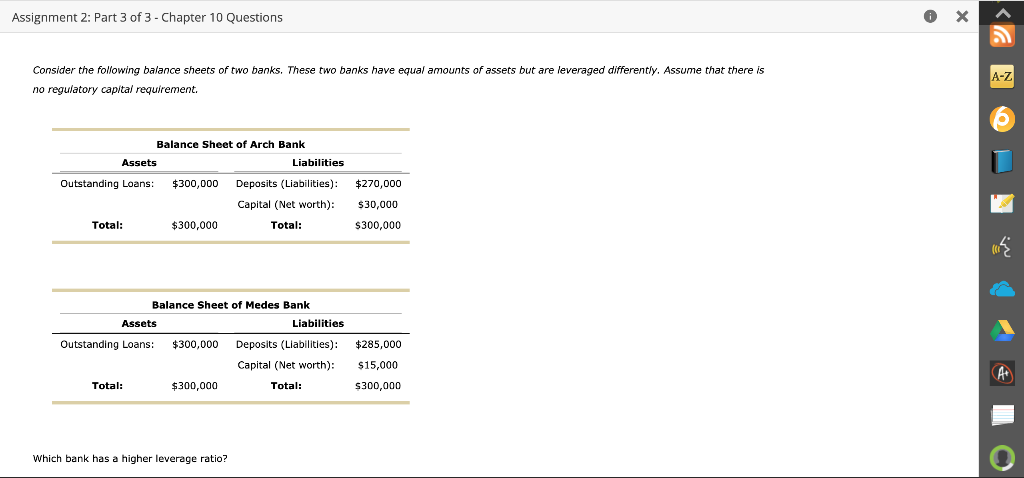The image size is (1024, 478).
Task: Click the $270,000 deposits value
Action: [378, 183]
